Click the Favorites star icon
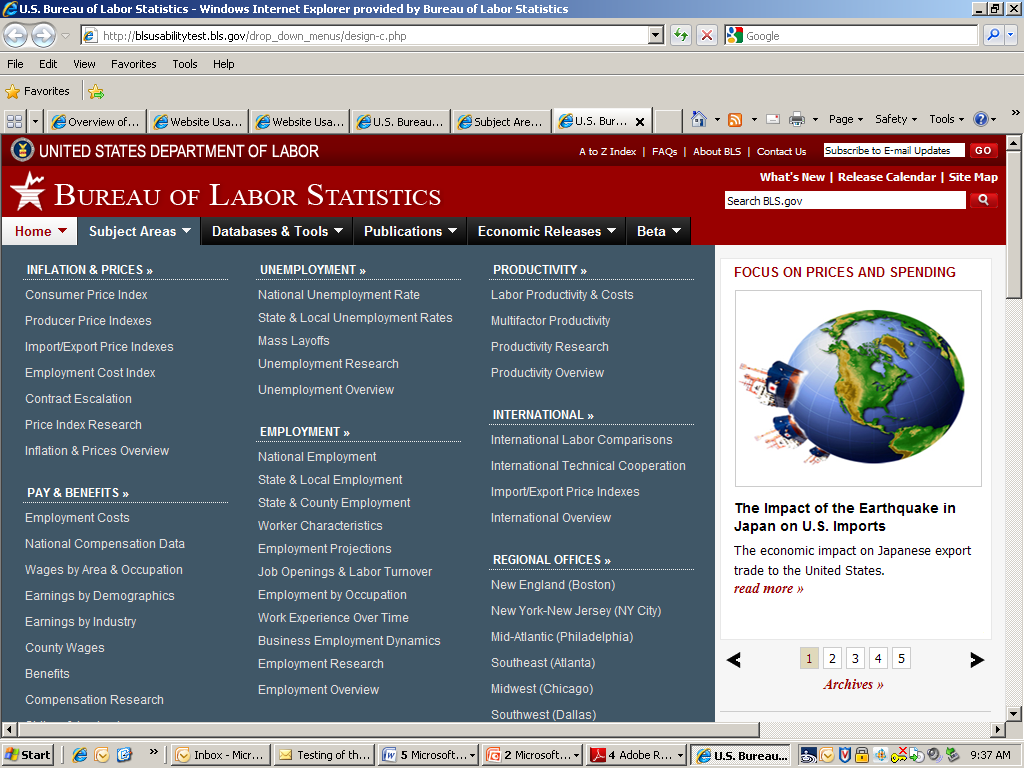1024x768 pixels. [x=12, y=91]
